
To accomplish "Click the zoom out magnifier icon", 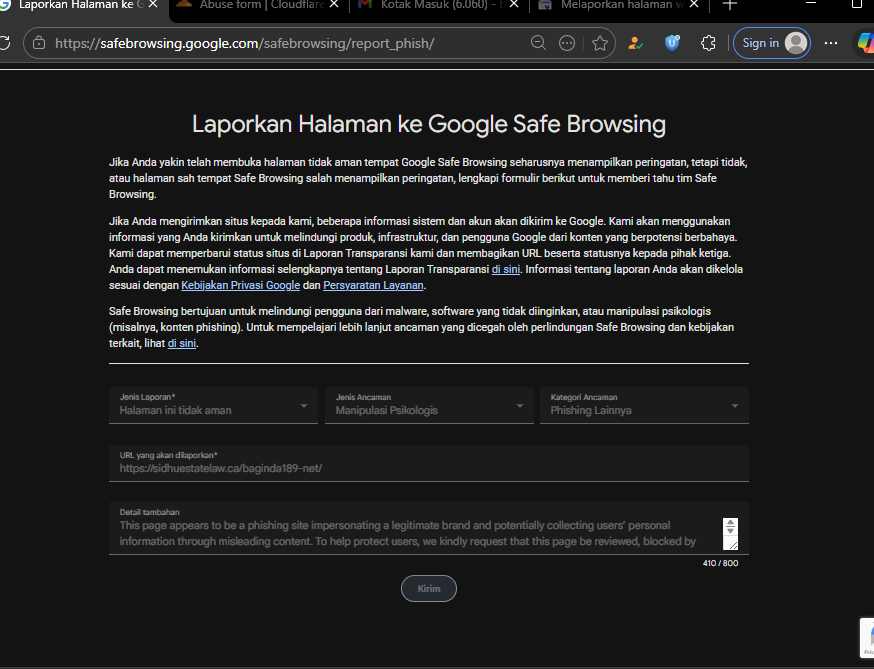I will click(538, 43).
